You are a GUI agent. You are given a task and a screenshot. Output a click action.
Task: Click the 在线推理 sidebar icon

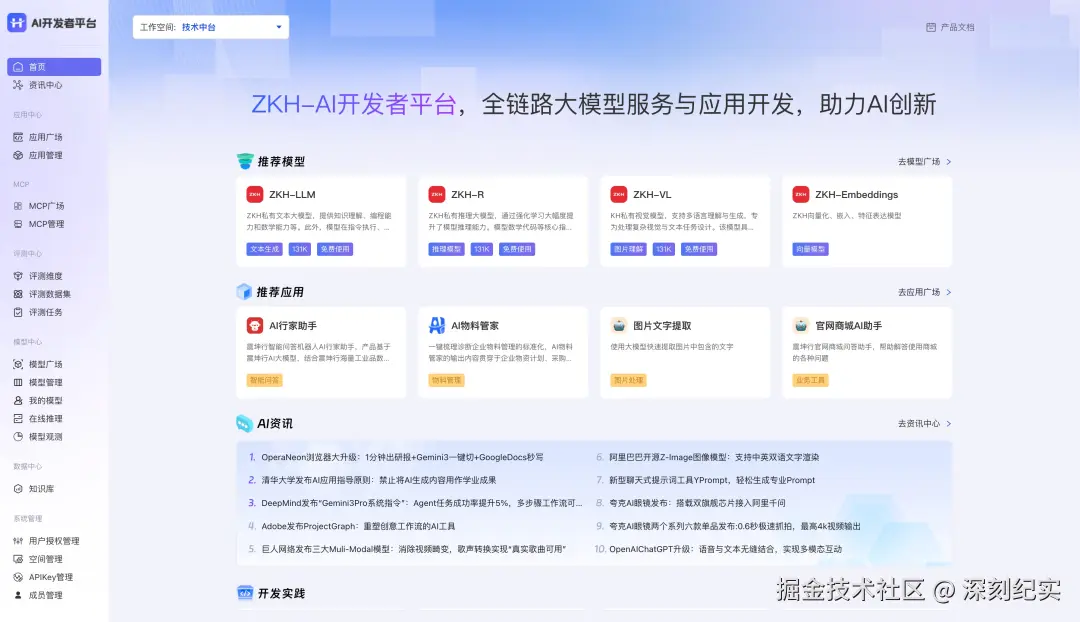click(18, 418)
